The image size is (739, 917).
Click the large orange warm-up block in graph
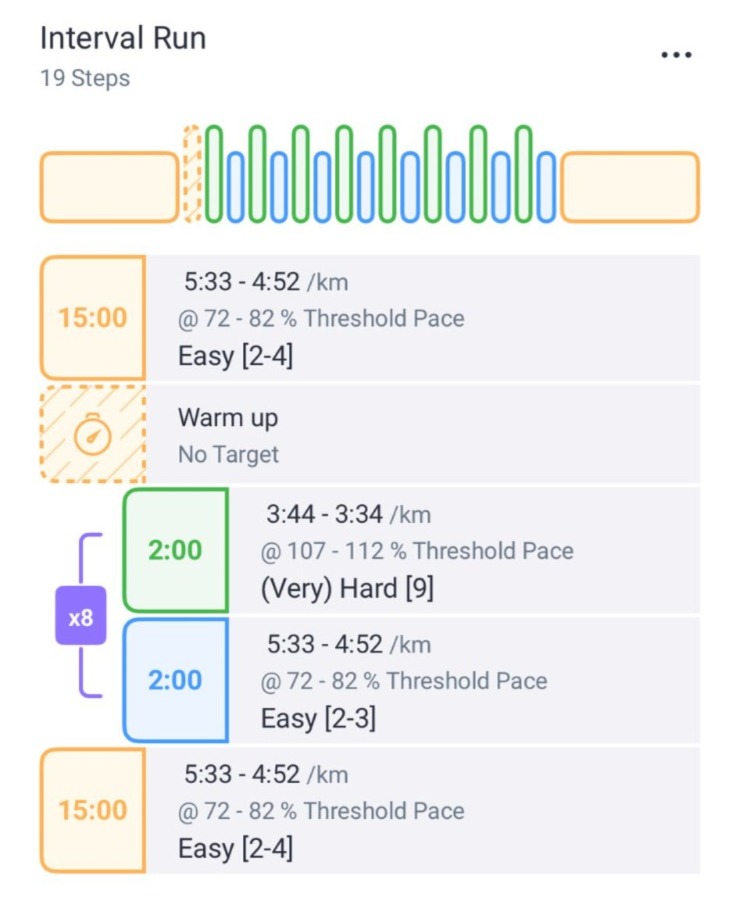pyautogui.click(x=109, y=187)
